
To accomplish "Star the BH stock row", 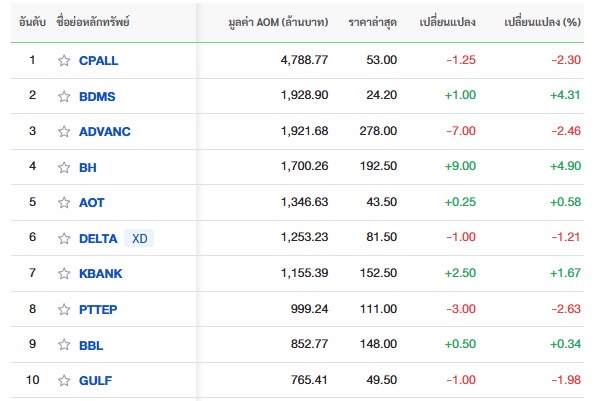I will pos(64,167).
